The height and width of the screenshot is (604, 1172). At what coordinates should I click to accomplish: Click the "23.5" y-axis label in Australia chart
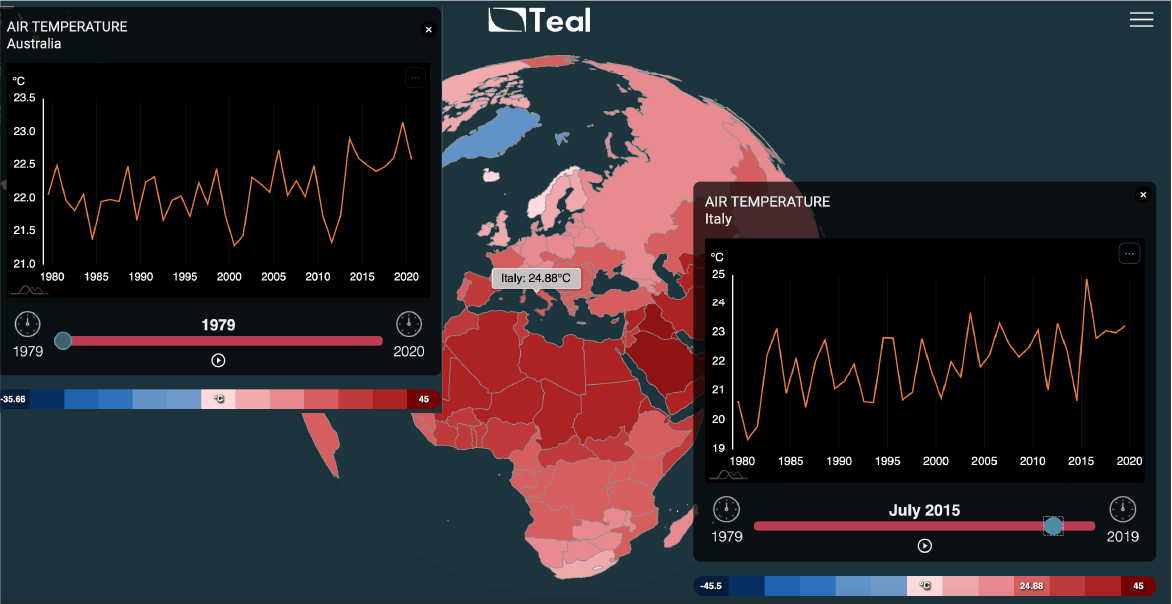pyautogui.click(x=25, y=99)
